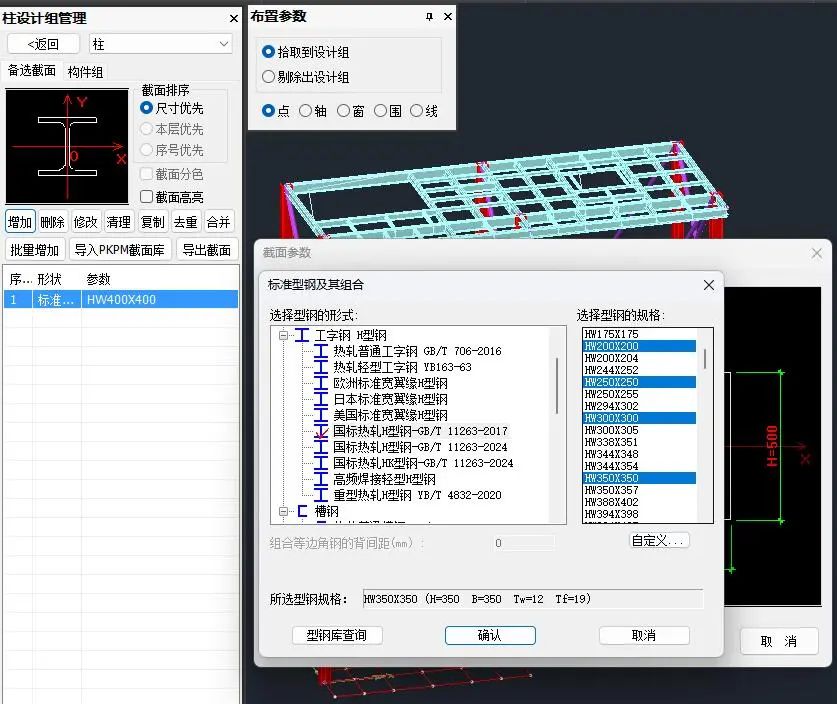
Task: Open 自定义... custom spec button
Action: point(659,541)
